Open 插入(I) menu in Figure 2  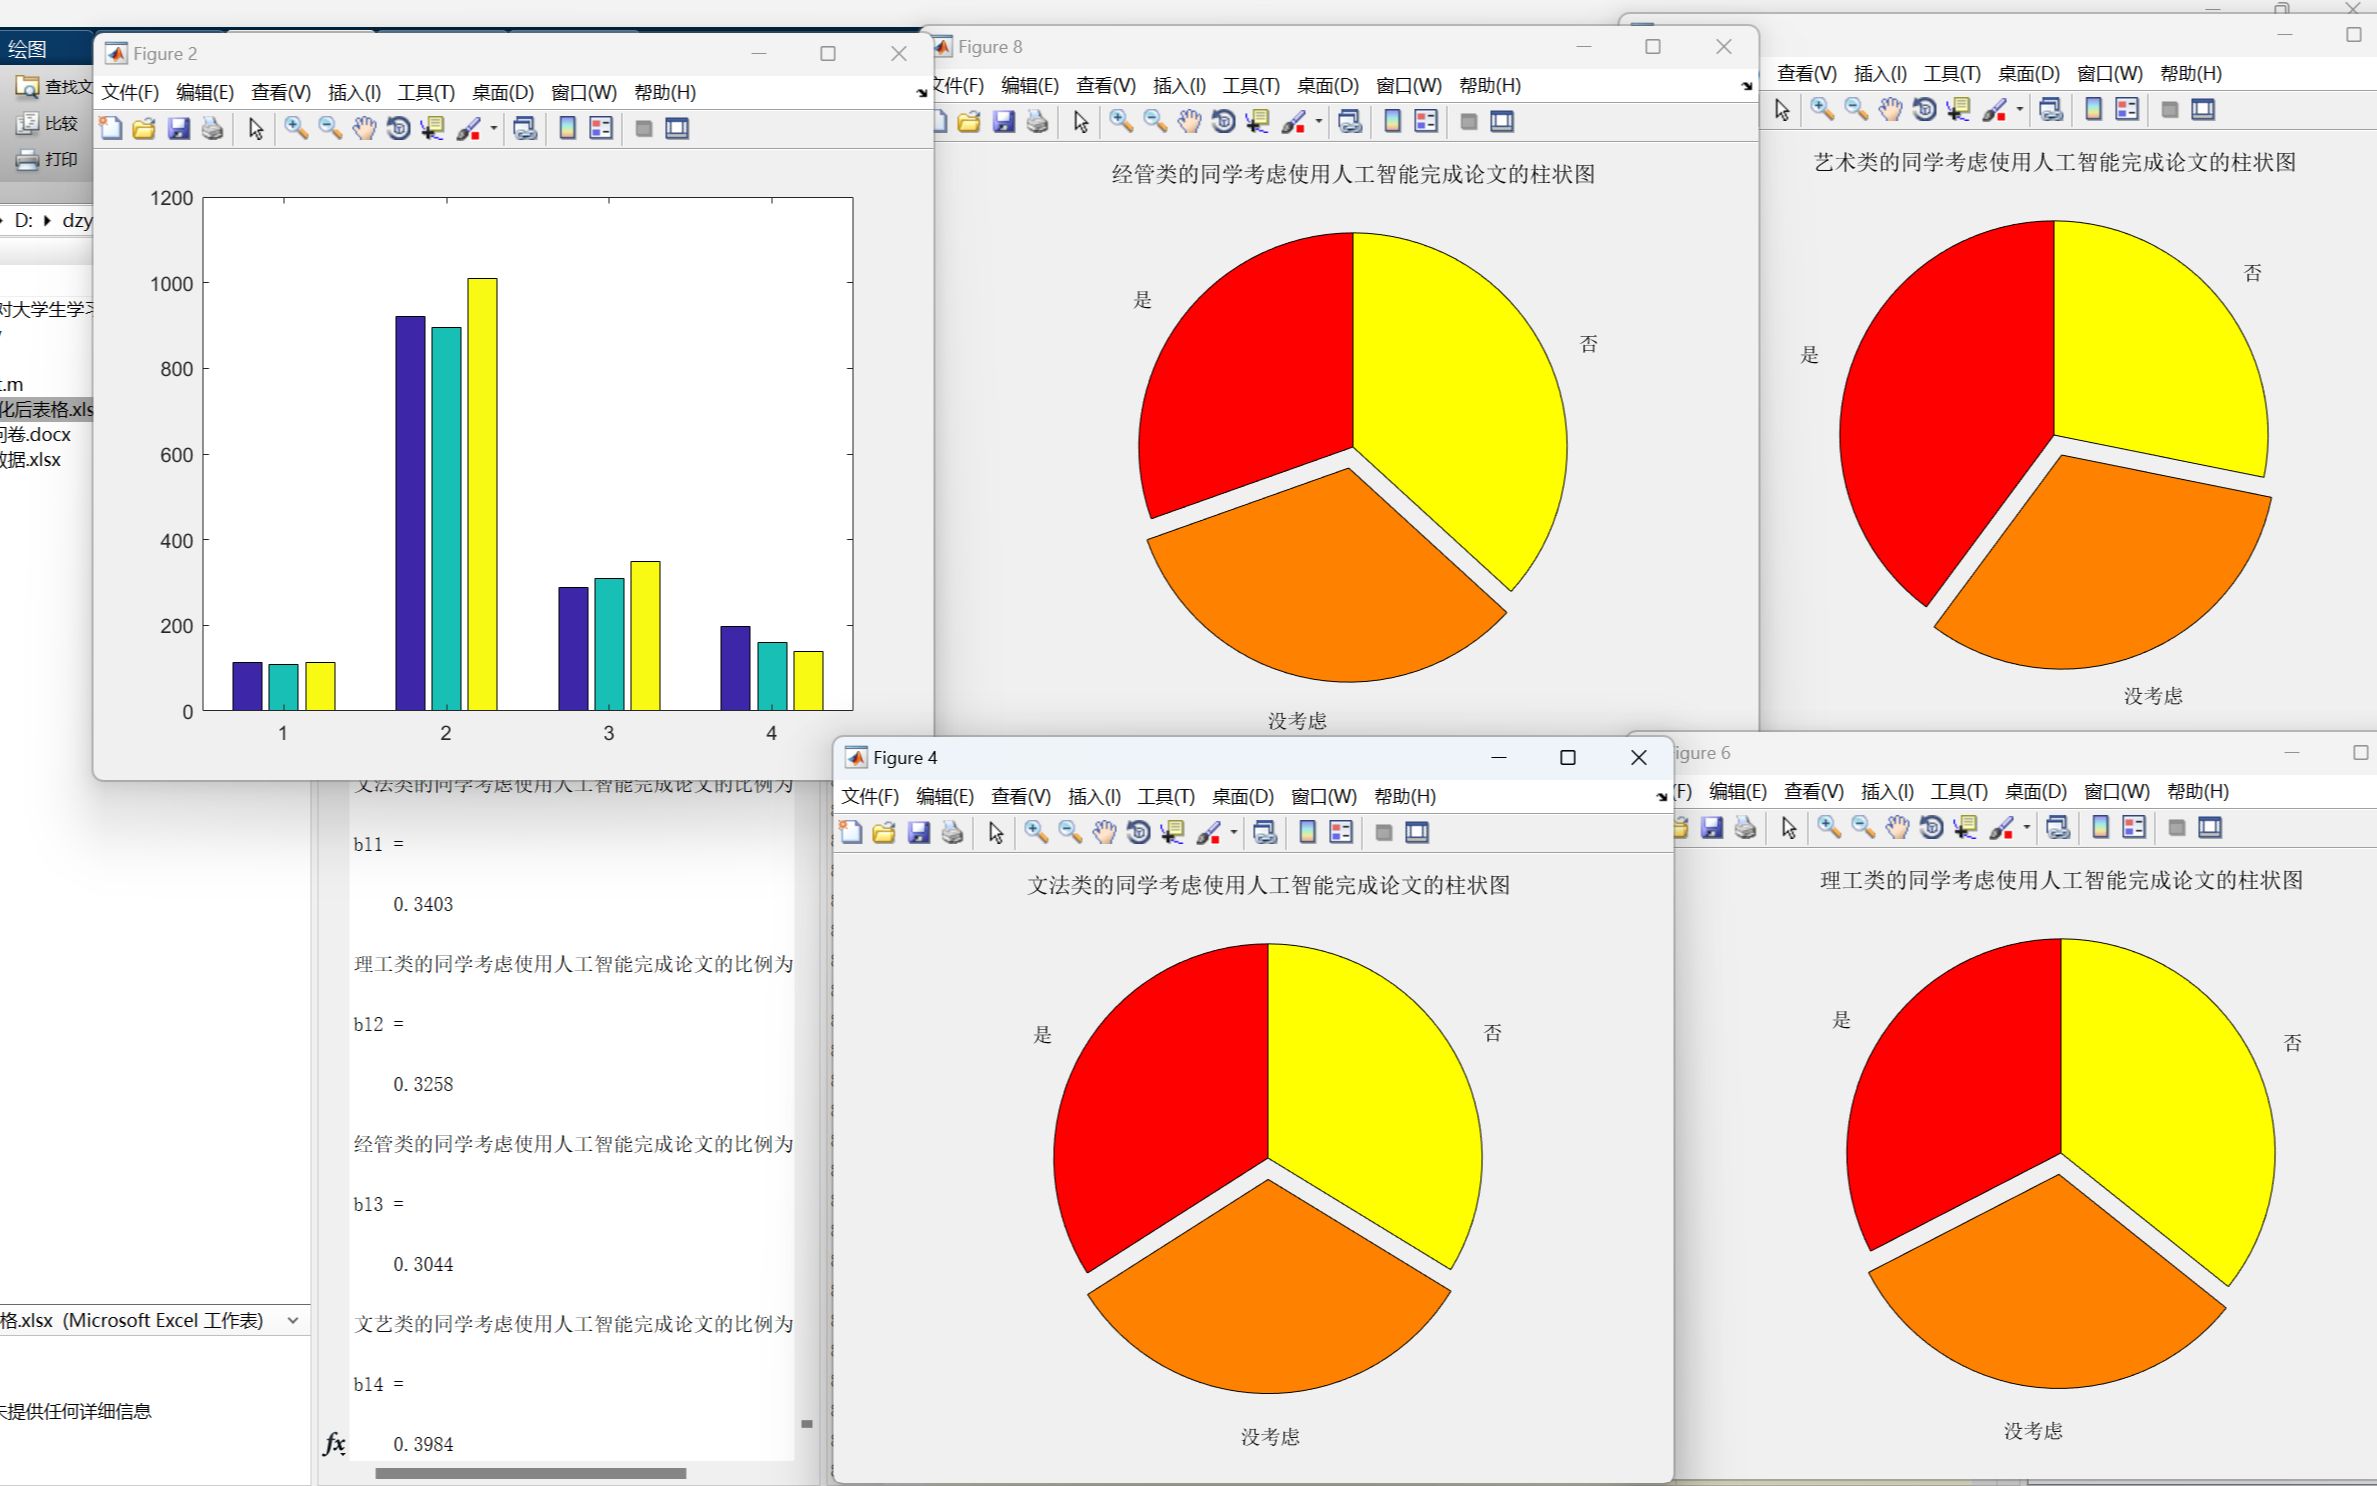pyautogui.click(x=354, y=92)
